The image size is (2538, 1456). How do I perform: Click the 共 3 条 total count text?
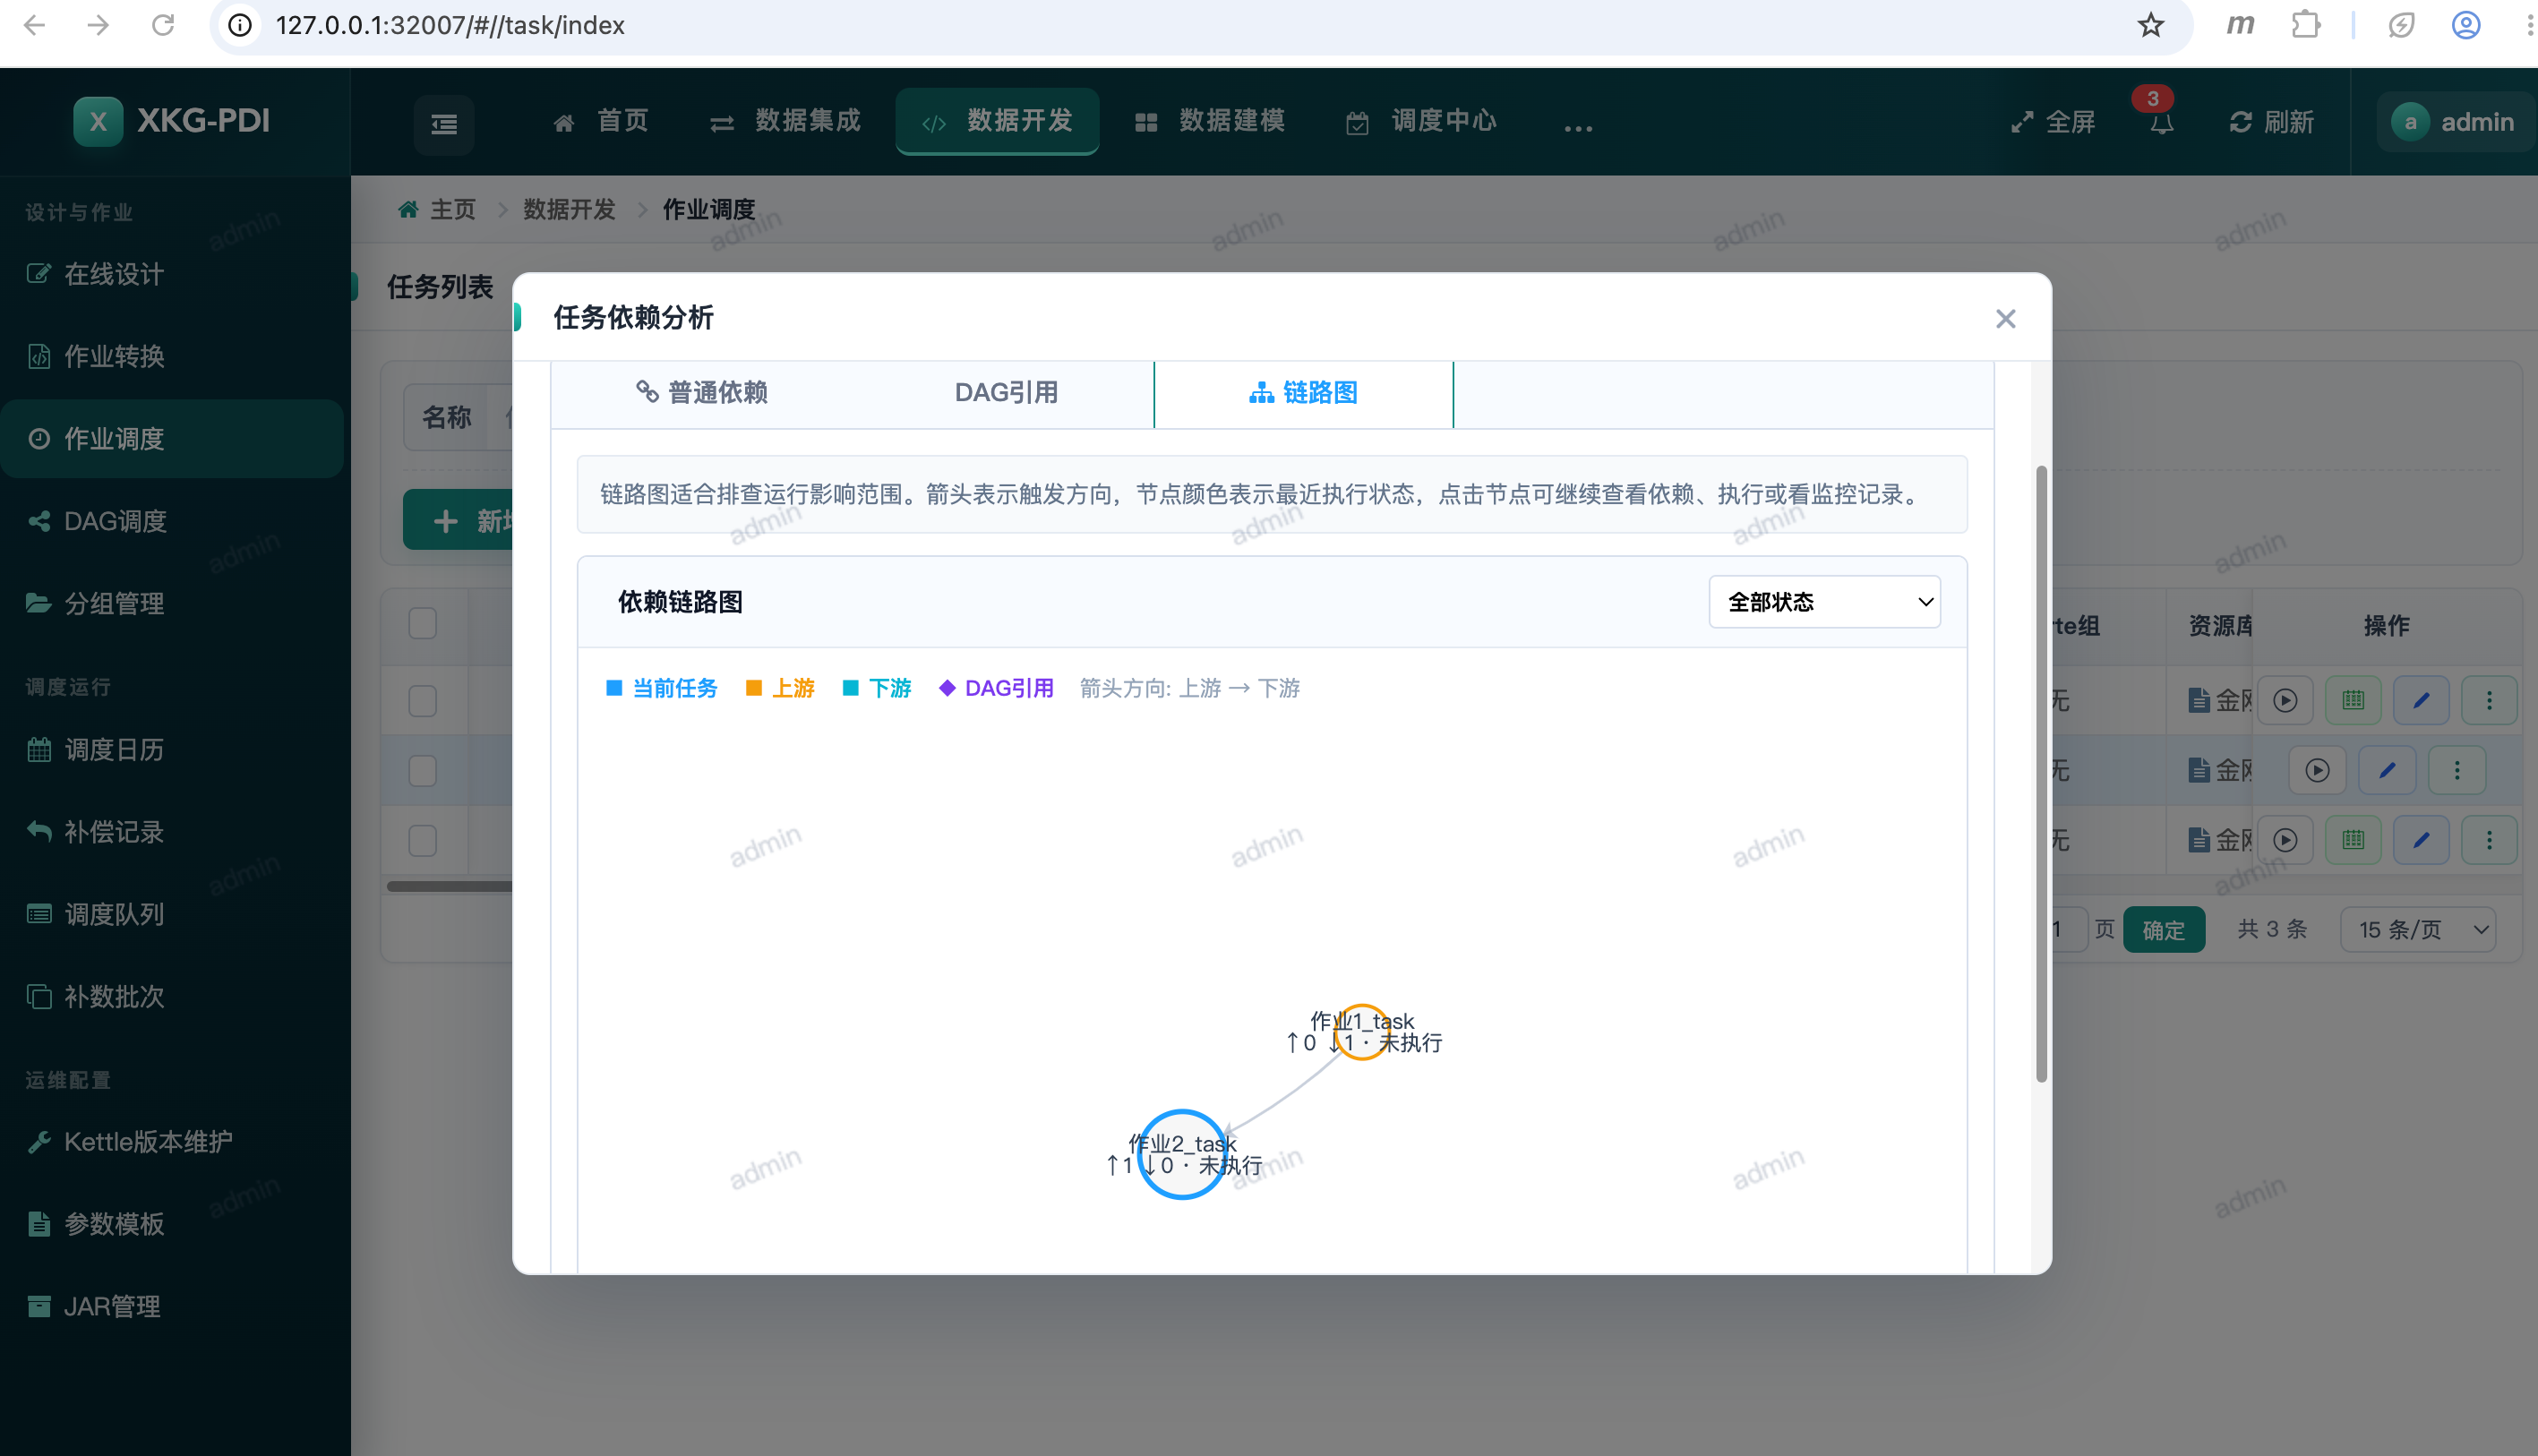point(2271,930)
